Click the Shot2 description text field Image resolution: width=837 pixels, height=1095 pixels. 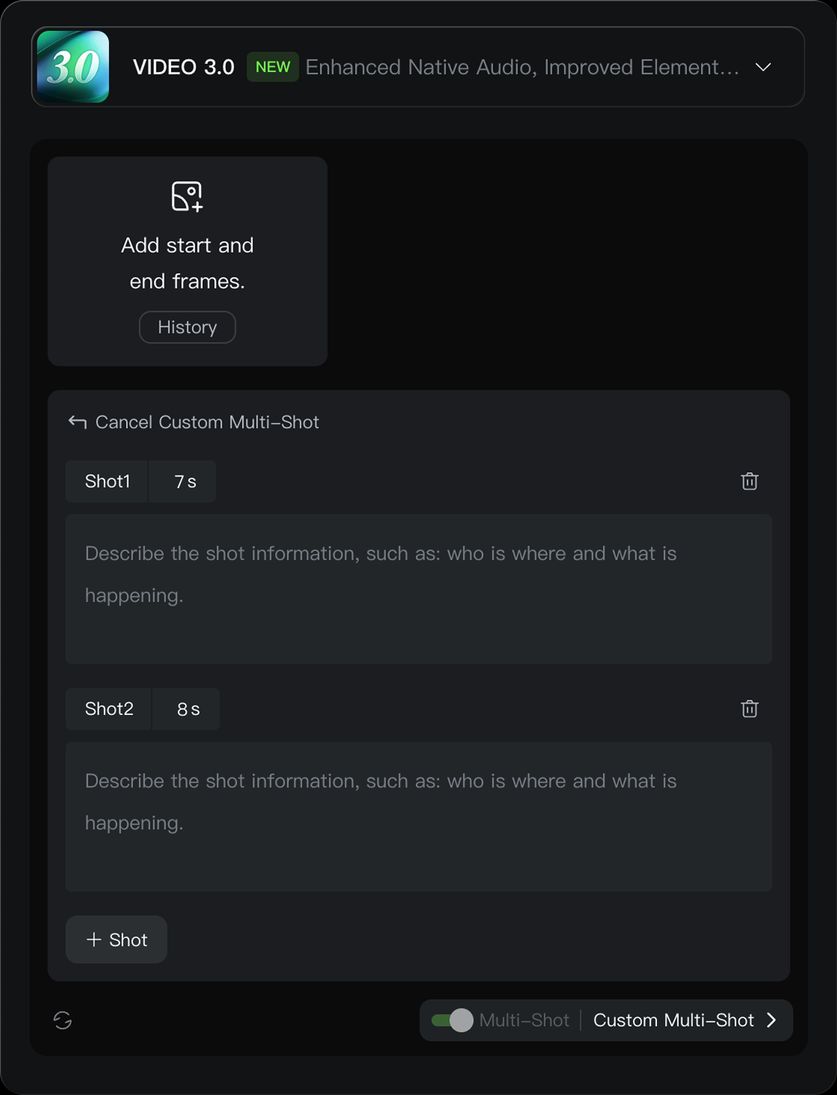tap(418, 816)
